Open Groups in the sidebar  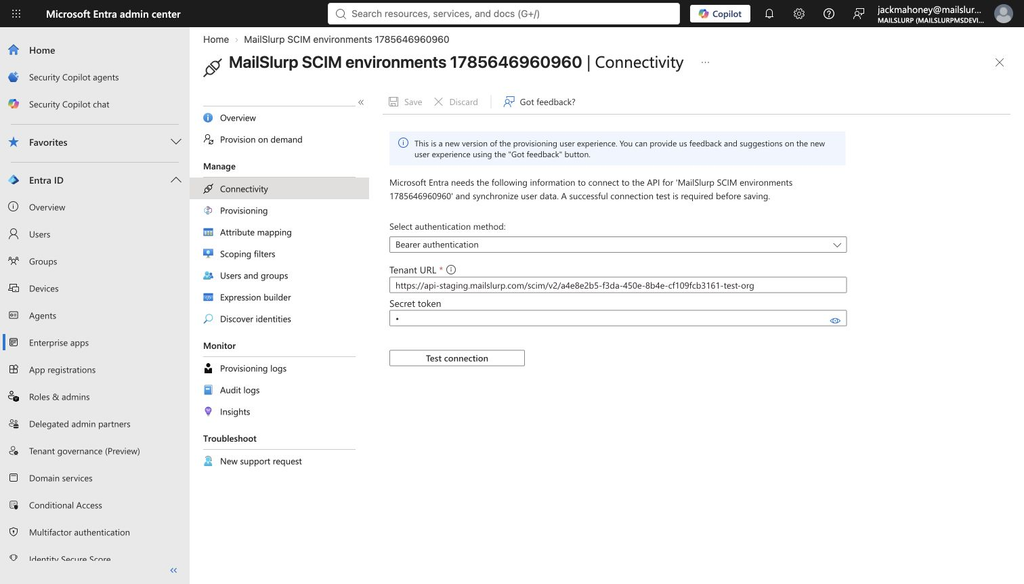click(43, 261)
